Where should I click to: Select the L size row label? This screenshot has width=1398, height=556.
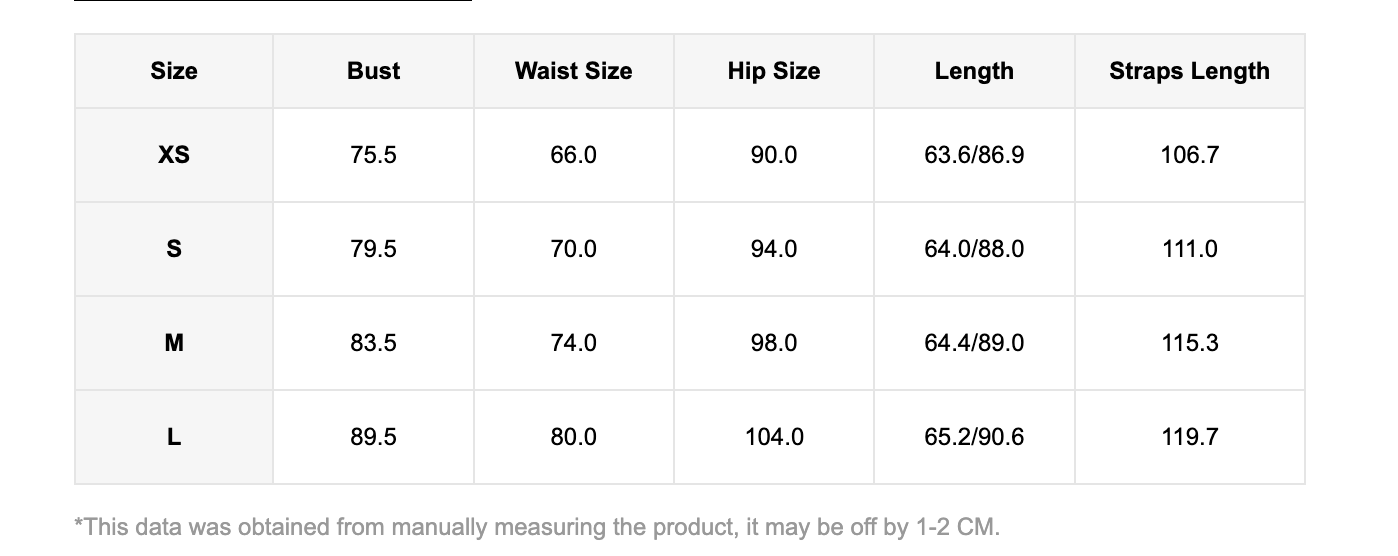point(174,437)
